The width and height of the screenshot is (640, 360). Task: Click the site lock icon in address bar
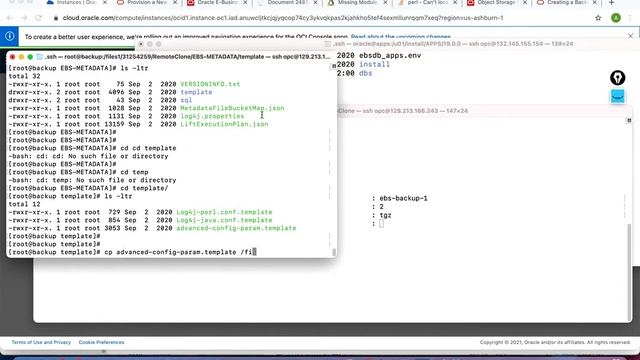pos(56,18)
